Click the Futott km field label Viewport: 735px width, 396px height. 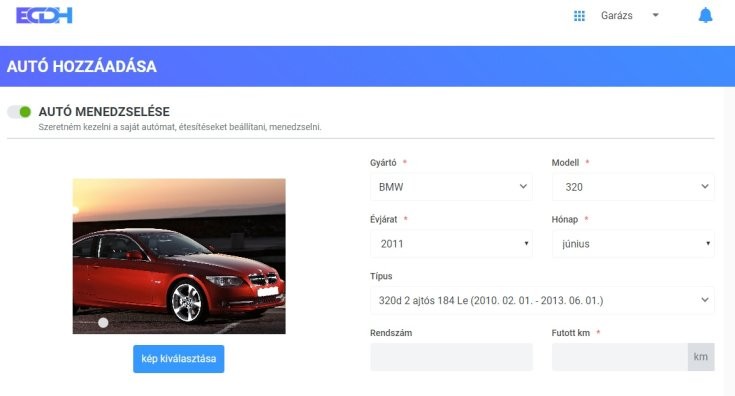(570, 333)
